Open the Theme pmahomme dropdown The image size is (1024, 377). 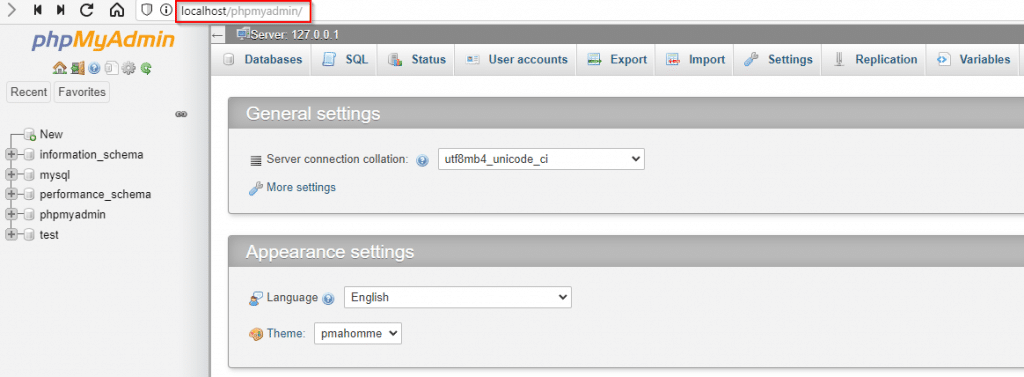(x=358, y=333)
